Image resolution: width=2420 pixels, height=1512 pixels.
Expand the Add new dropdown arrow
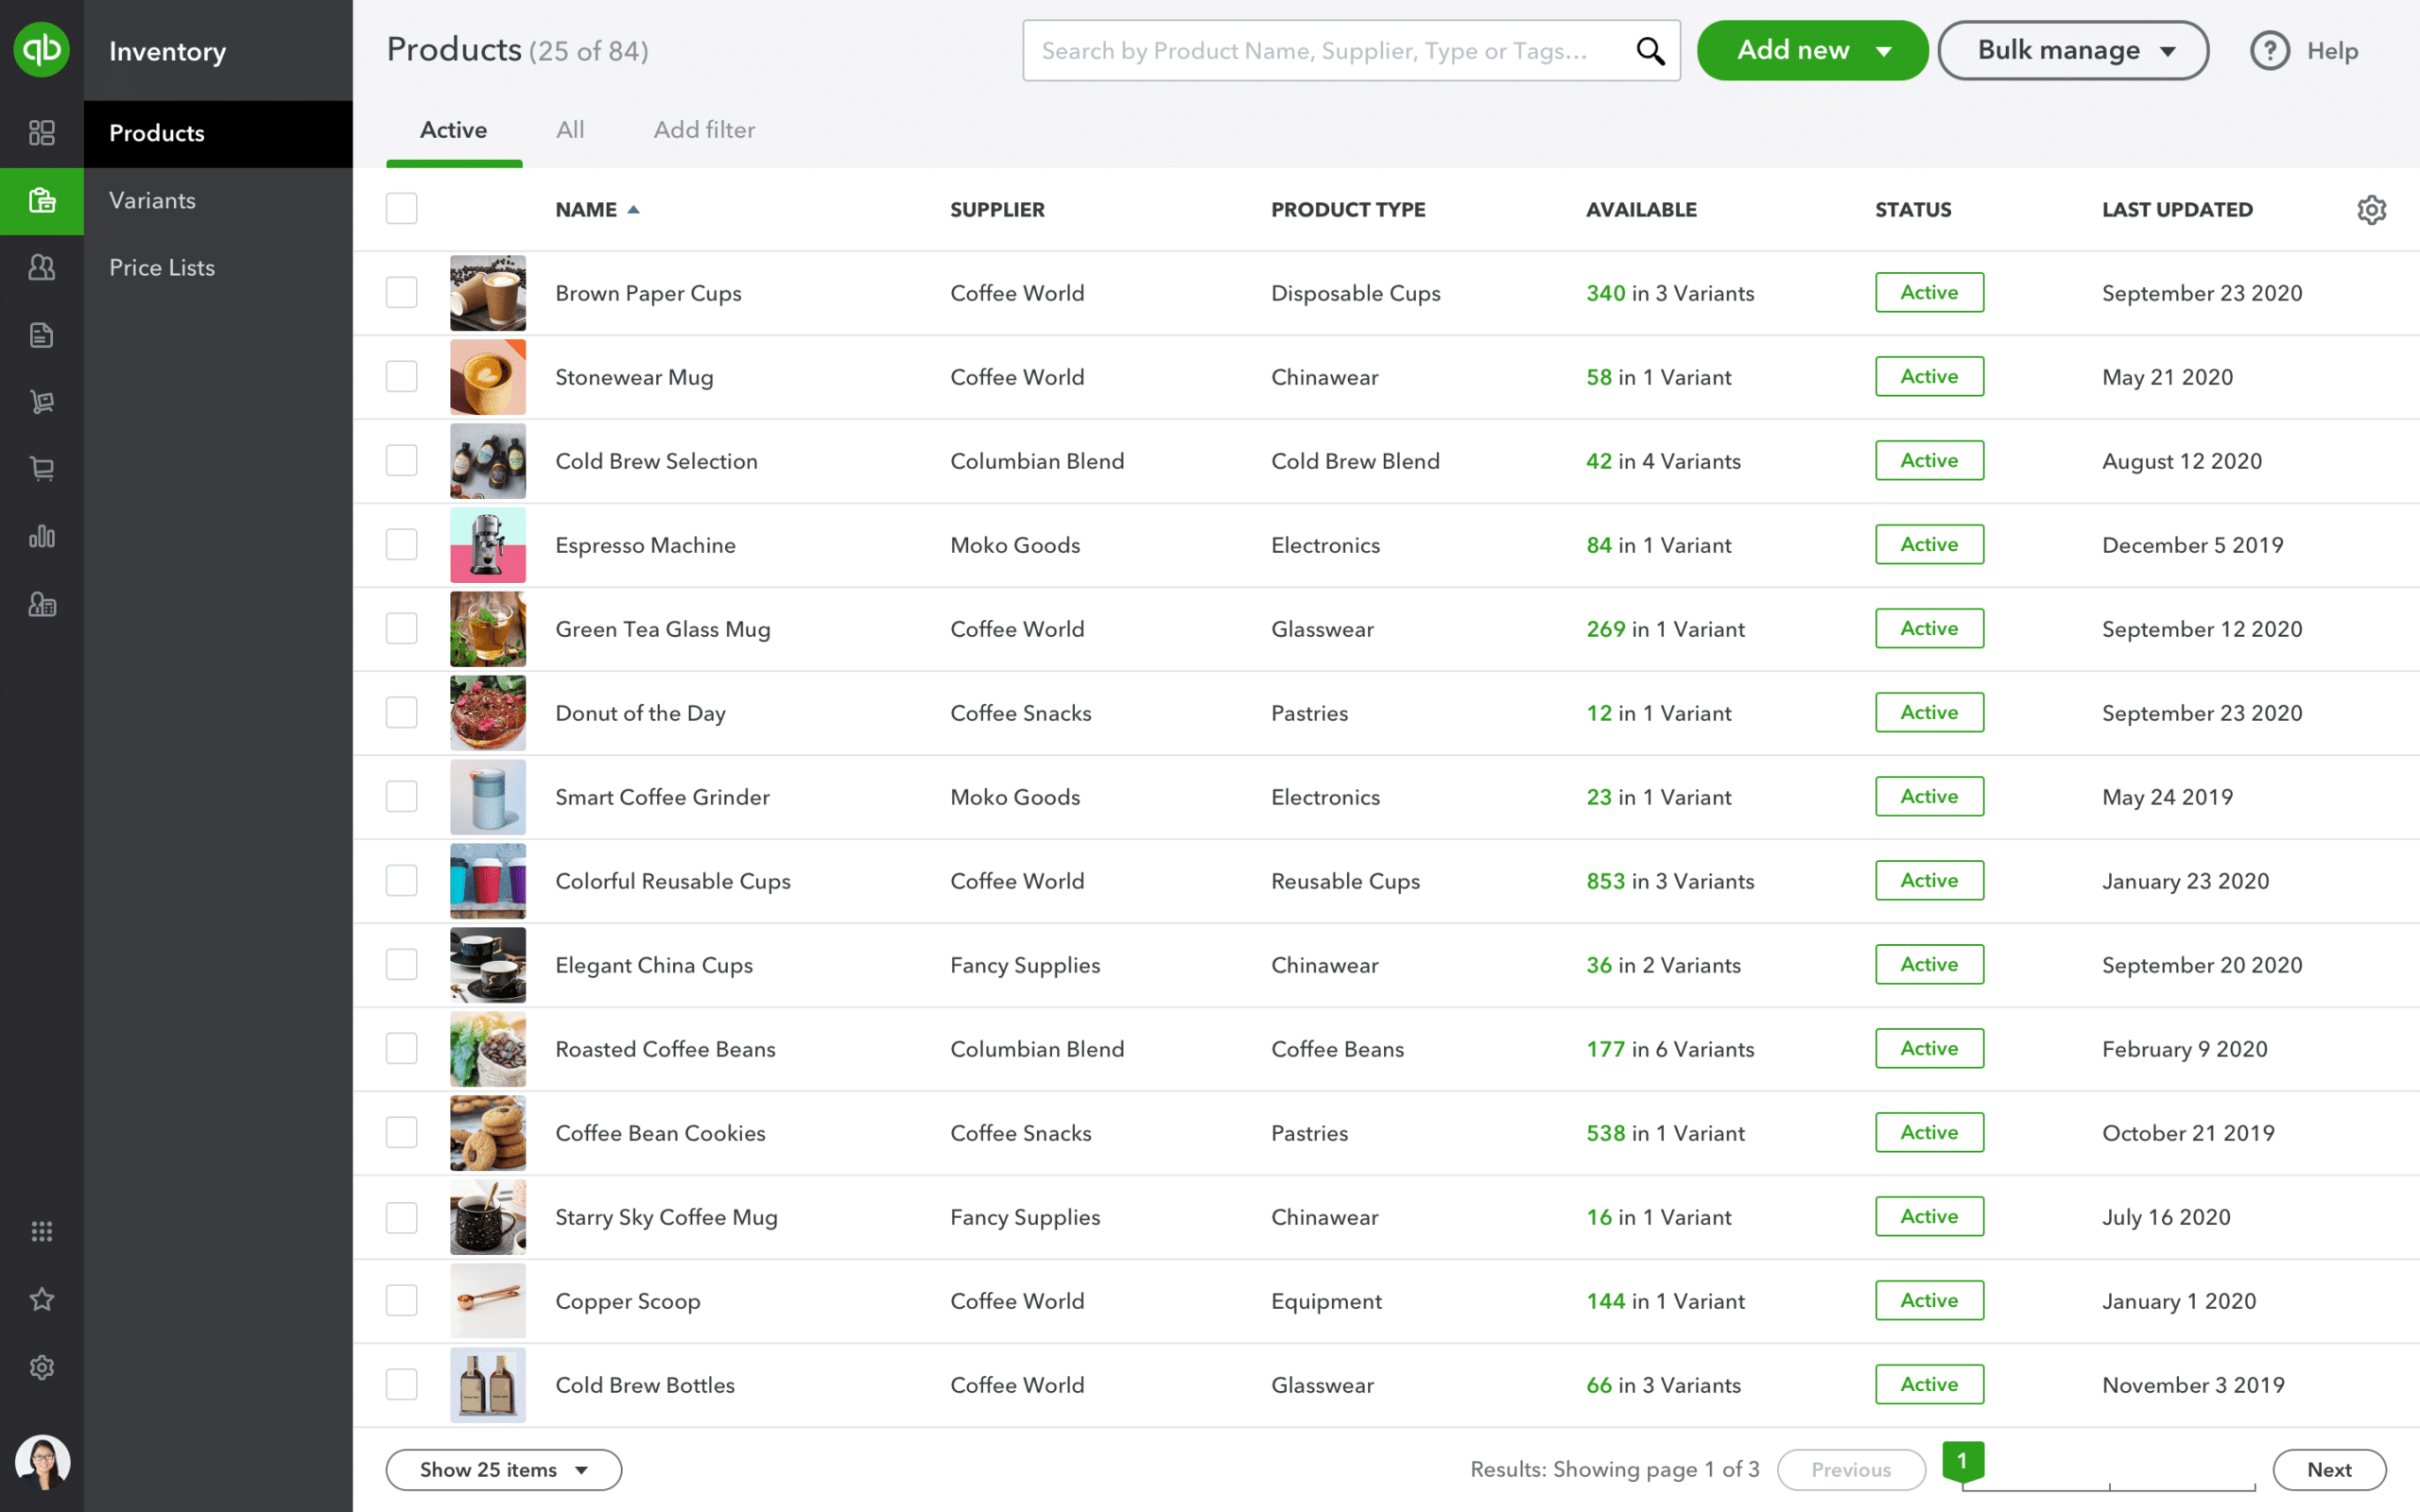(x=1884, y=50)
